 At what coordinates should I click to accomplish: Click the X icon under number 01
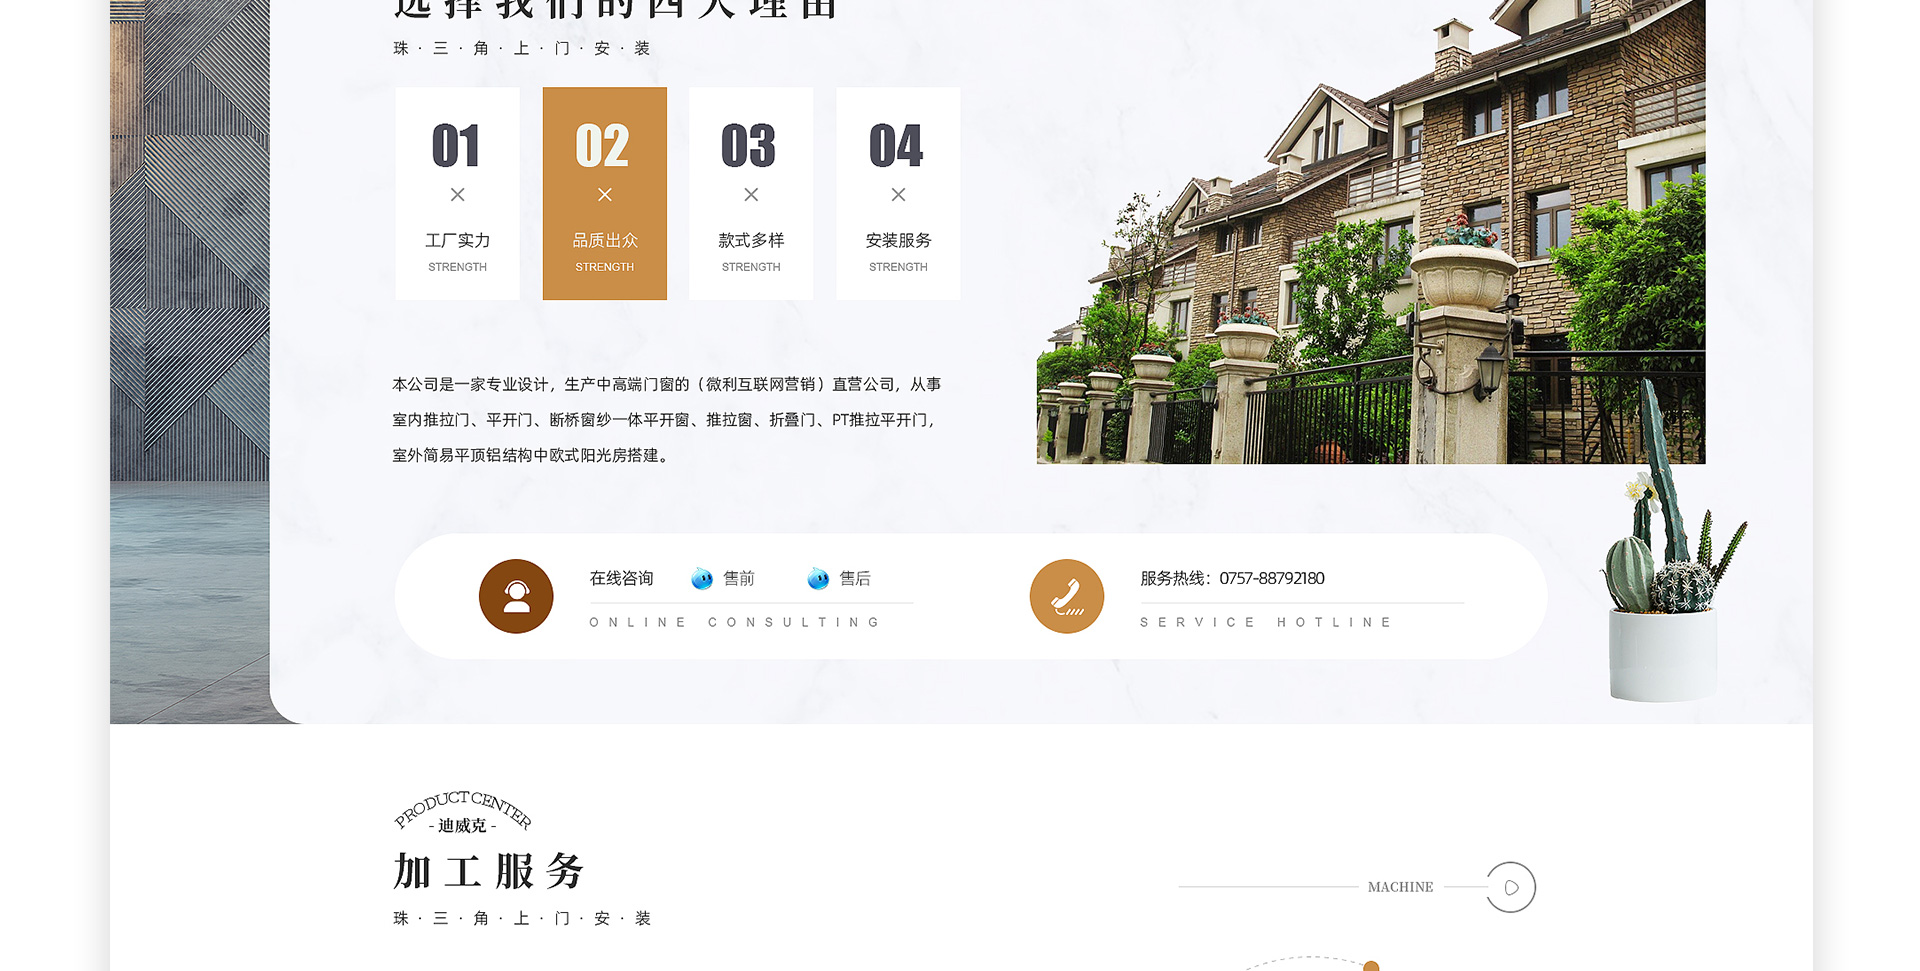(457, 195)
